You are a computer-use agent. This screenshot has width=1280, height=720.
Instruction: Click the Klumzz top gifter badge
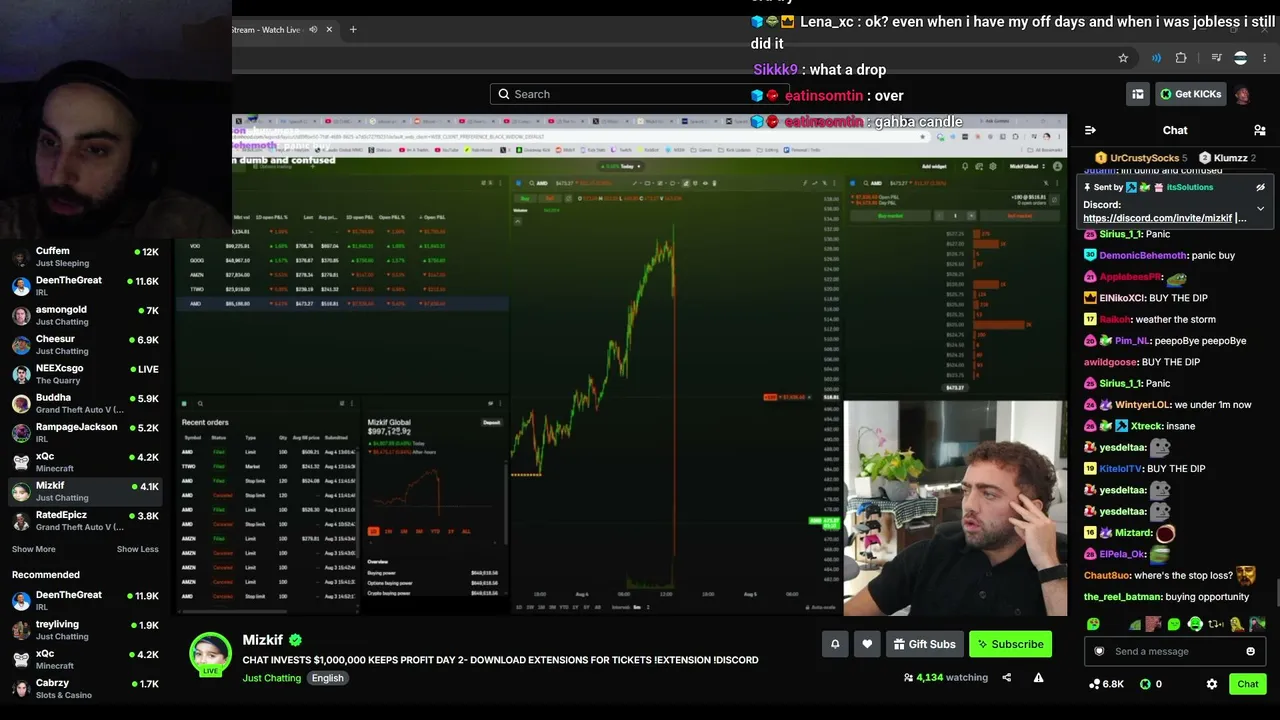pyautogui.click(x=1228, y=158)
